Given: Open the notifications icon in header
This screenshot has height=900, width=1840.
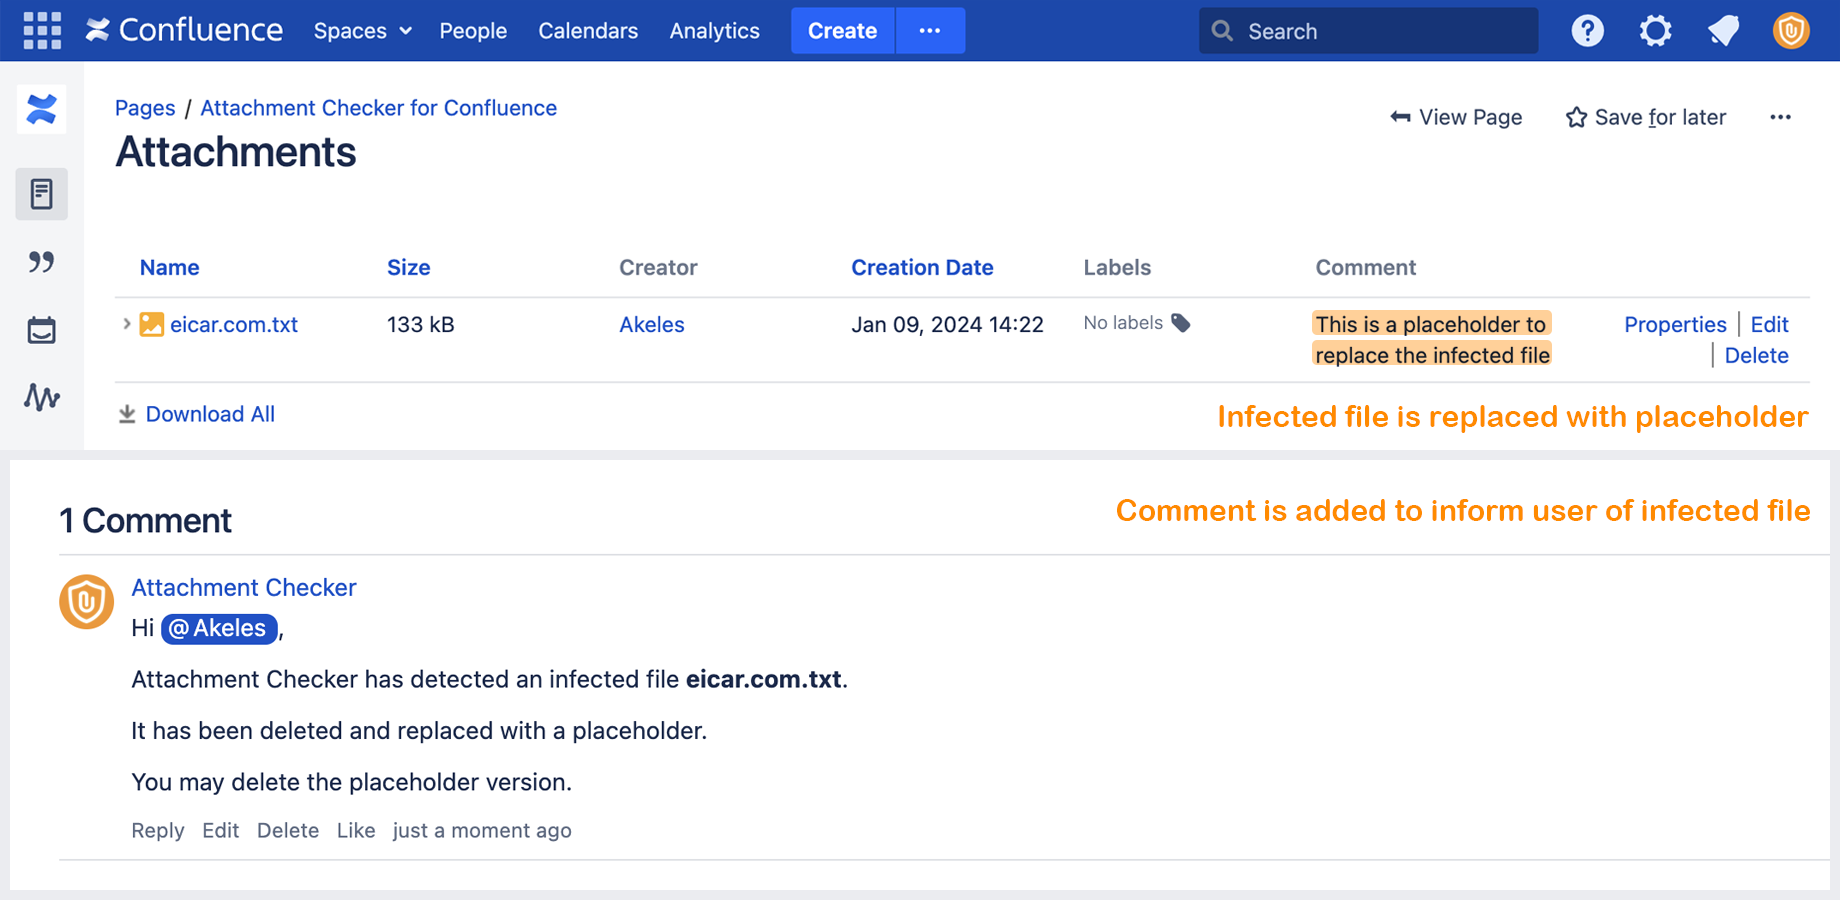Looking at the screenshot, I should [1723, 31].
